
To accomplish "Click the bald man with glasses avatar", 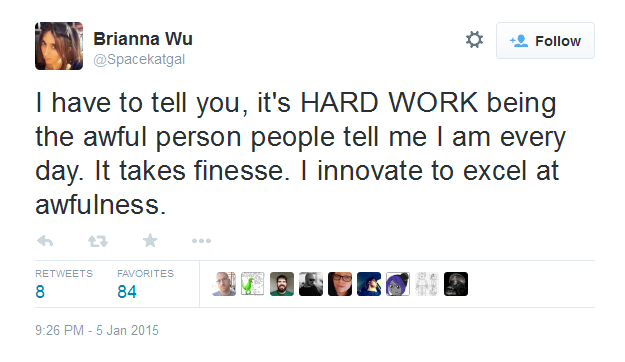I will tap(224, 284).
